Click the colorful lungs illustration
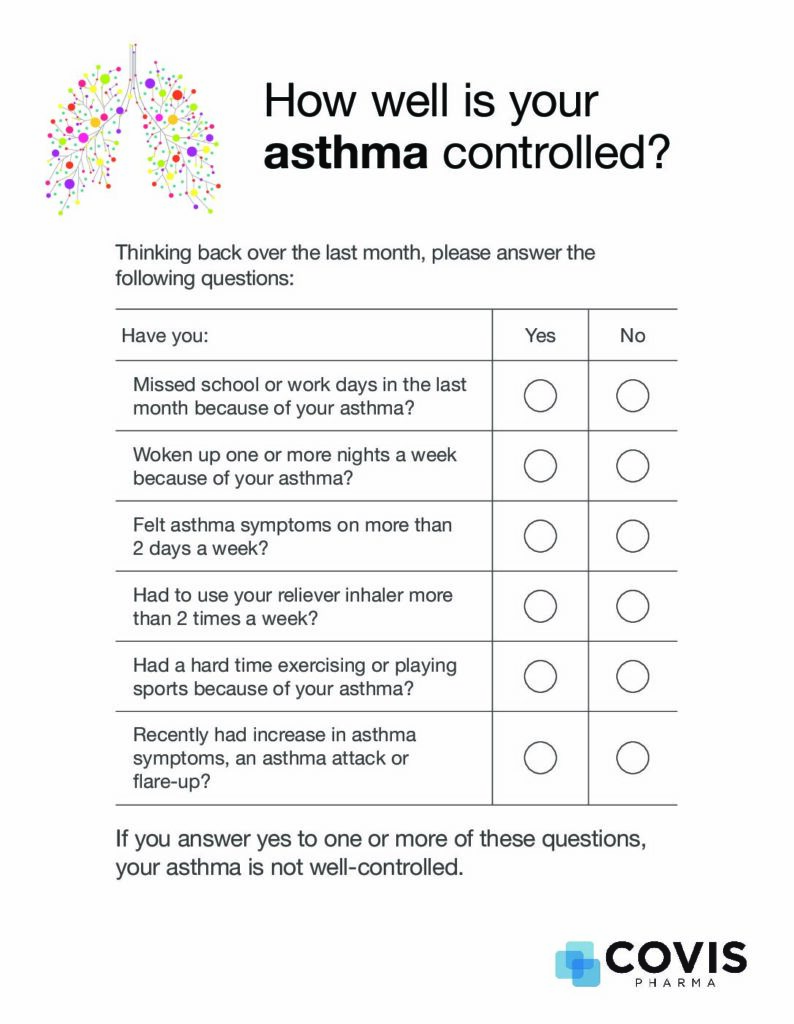The width and height of the screenshot is (794, 1024). (x=132, y=128)
